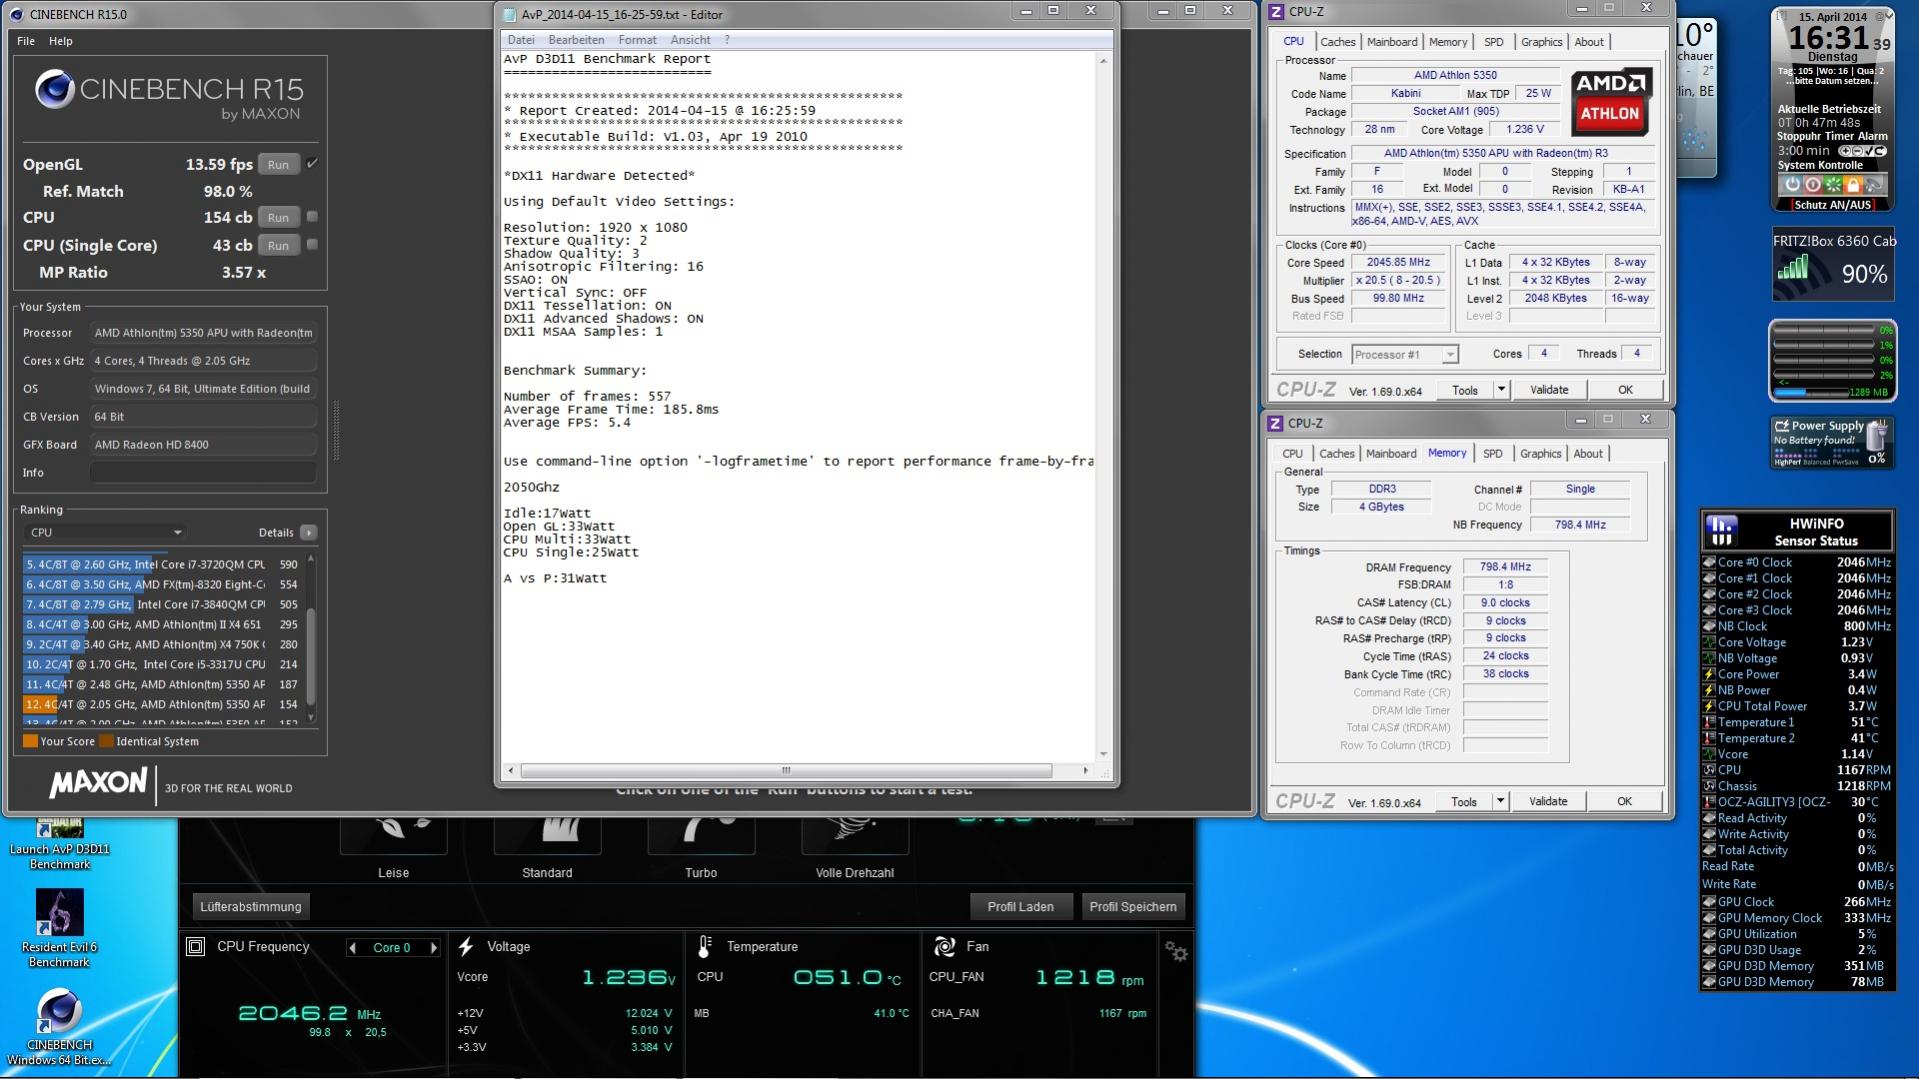The width and height of the screenshot is (1919, 1079).
Task: Click the Cinebench R15 sphere logo
Action: [55, 90]
